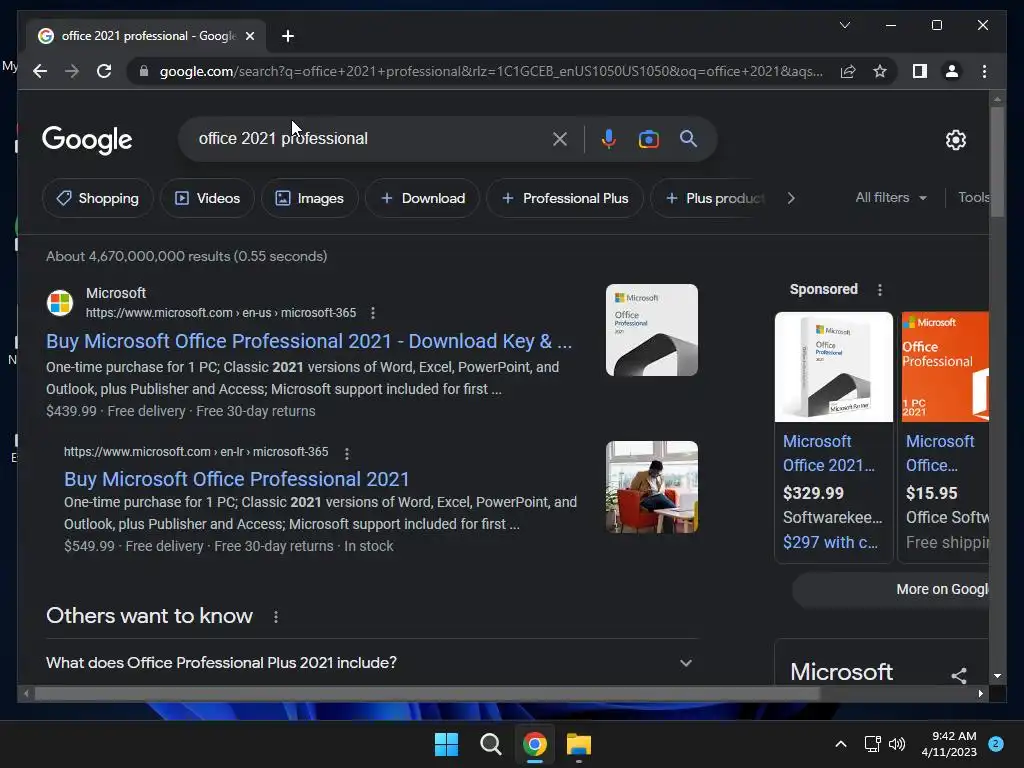Open options beside Others want to know
This screenshot has height=768, width=1024.
(x=276, y=616)
